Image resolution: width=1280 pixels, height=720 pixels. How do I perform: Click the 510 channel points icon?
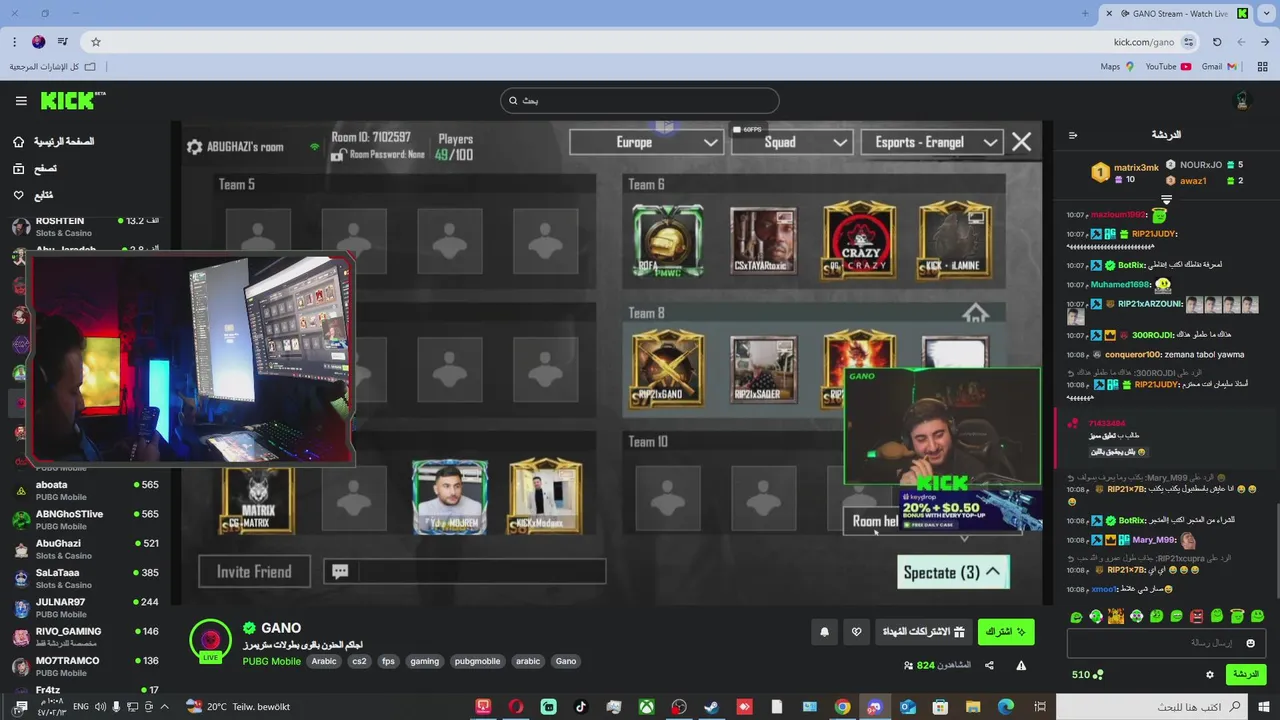[x=1098, y=675]
